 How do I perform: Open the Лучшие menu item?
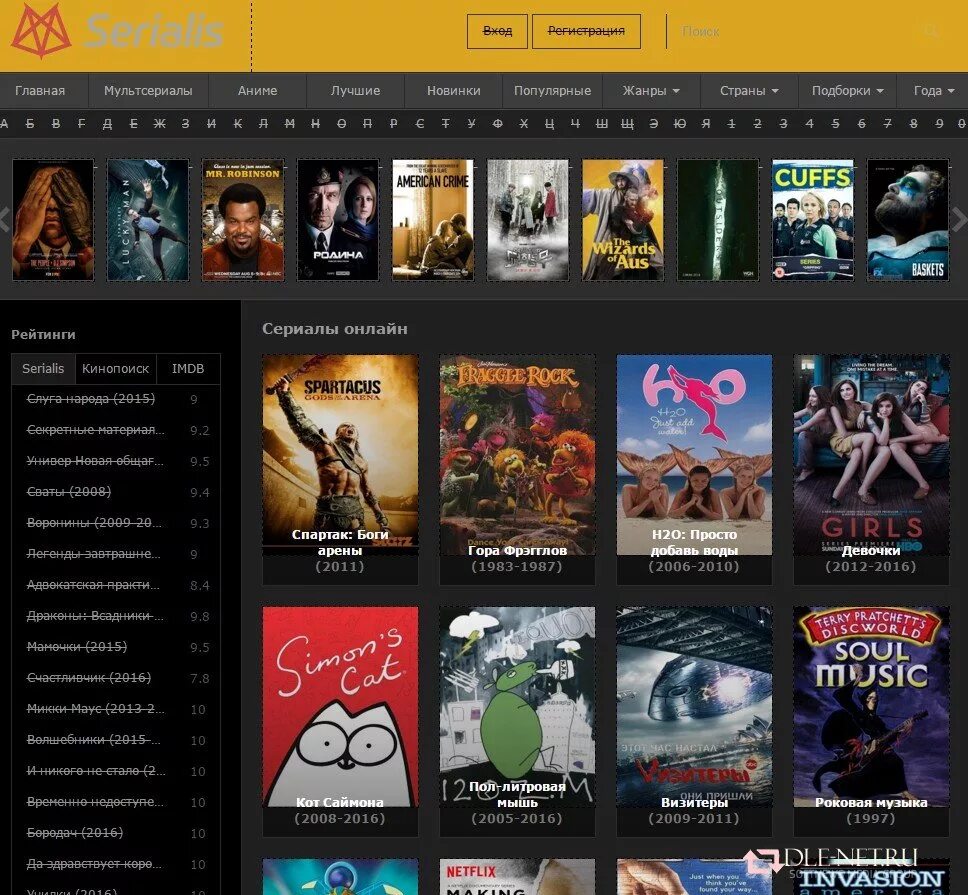(356, 91)
